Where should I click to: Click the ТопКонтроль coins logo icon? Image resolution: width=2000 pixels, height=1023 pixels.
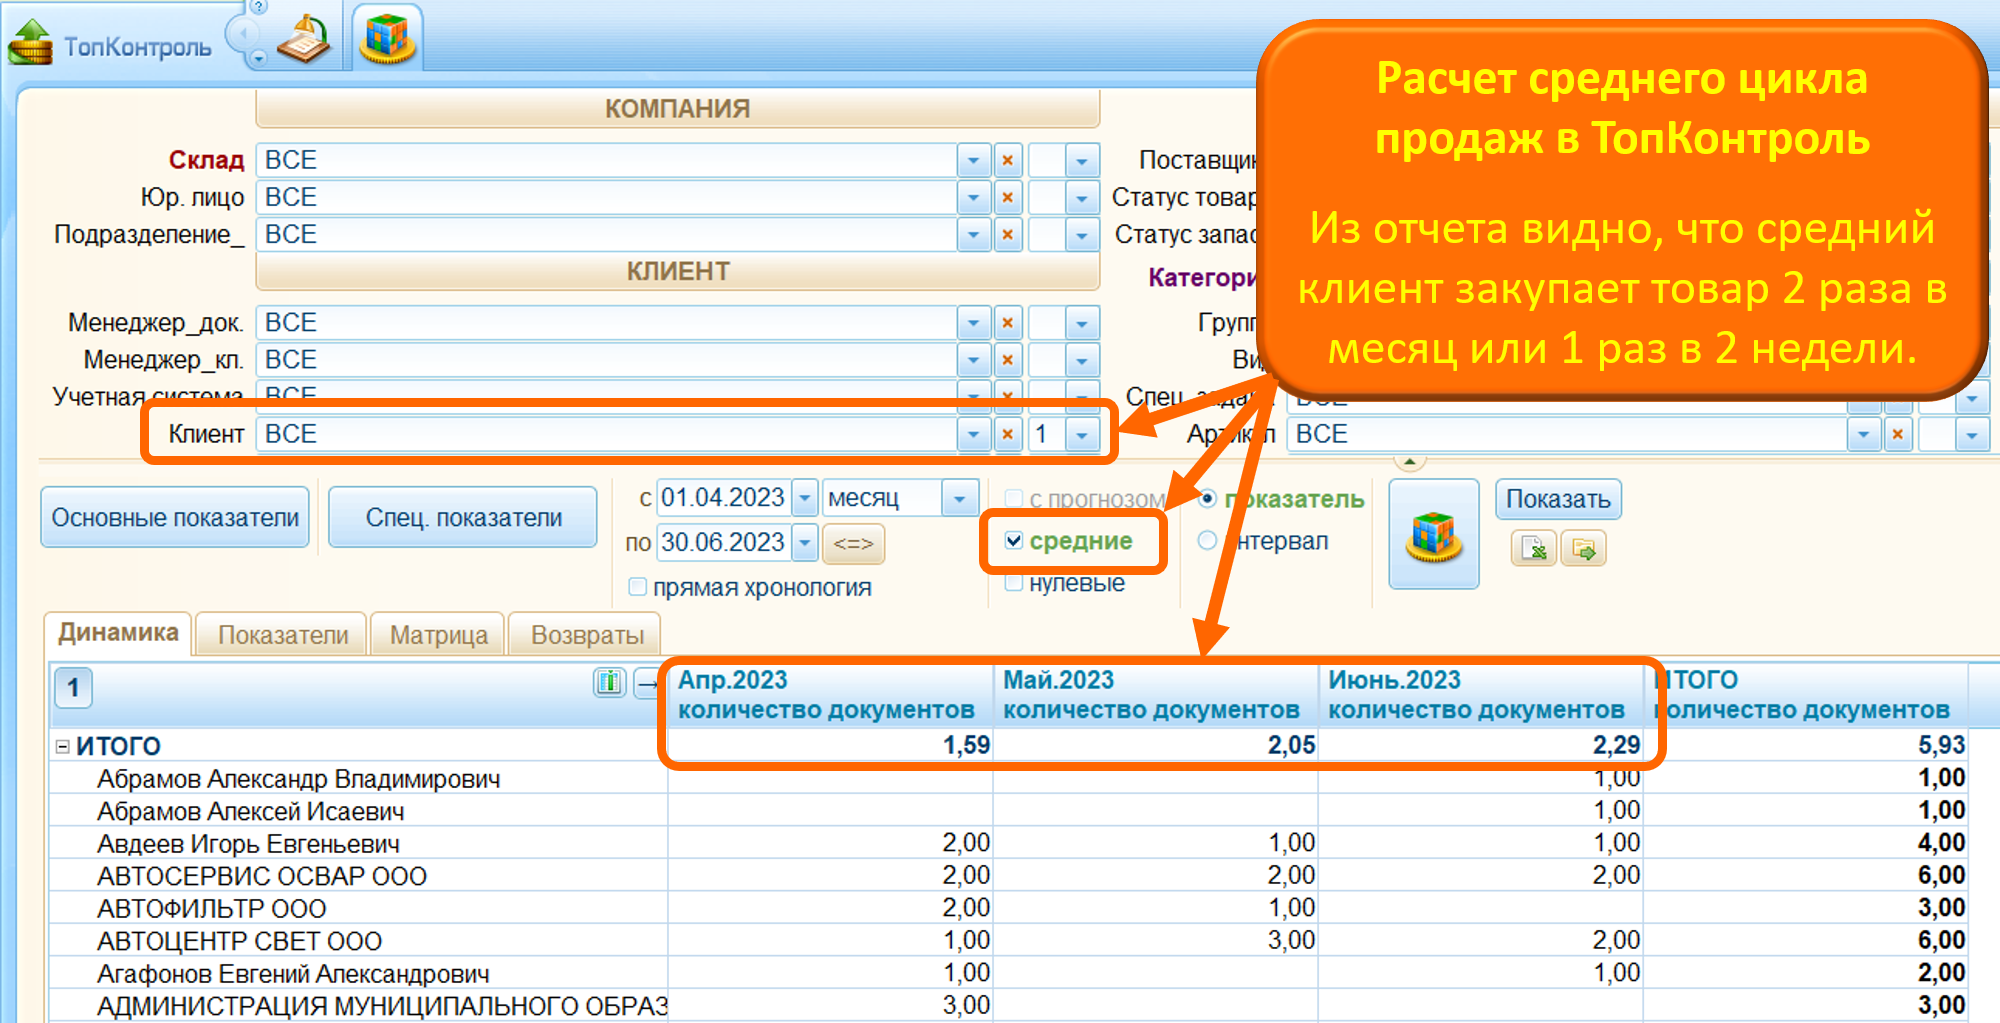pyautogui.click(x=30, y=42)
